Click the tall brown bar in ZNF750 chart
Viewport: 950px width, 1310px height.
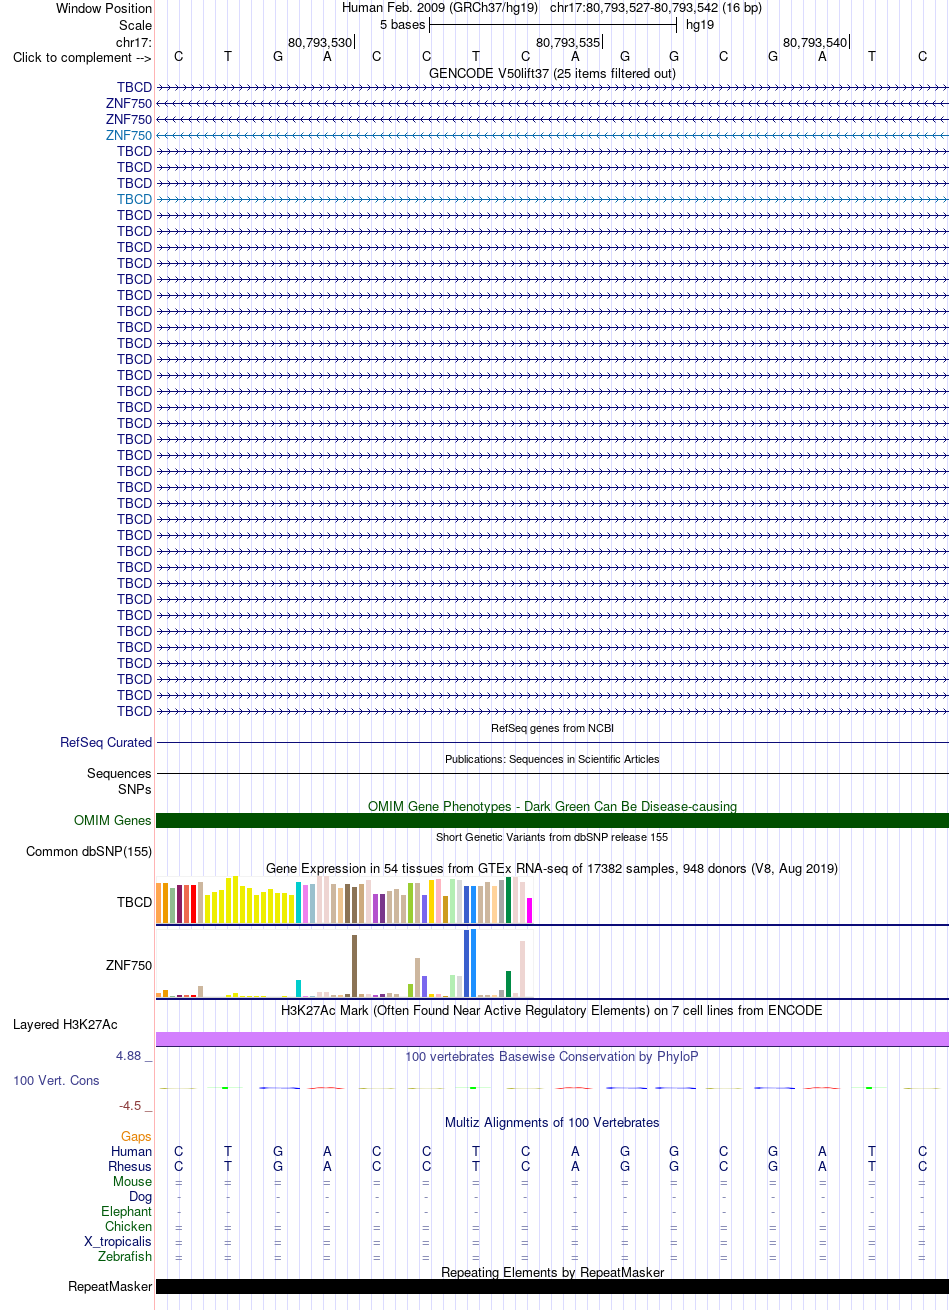[x=355, y=966]
